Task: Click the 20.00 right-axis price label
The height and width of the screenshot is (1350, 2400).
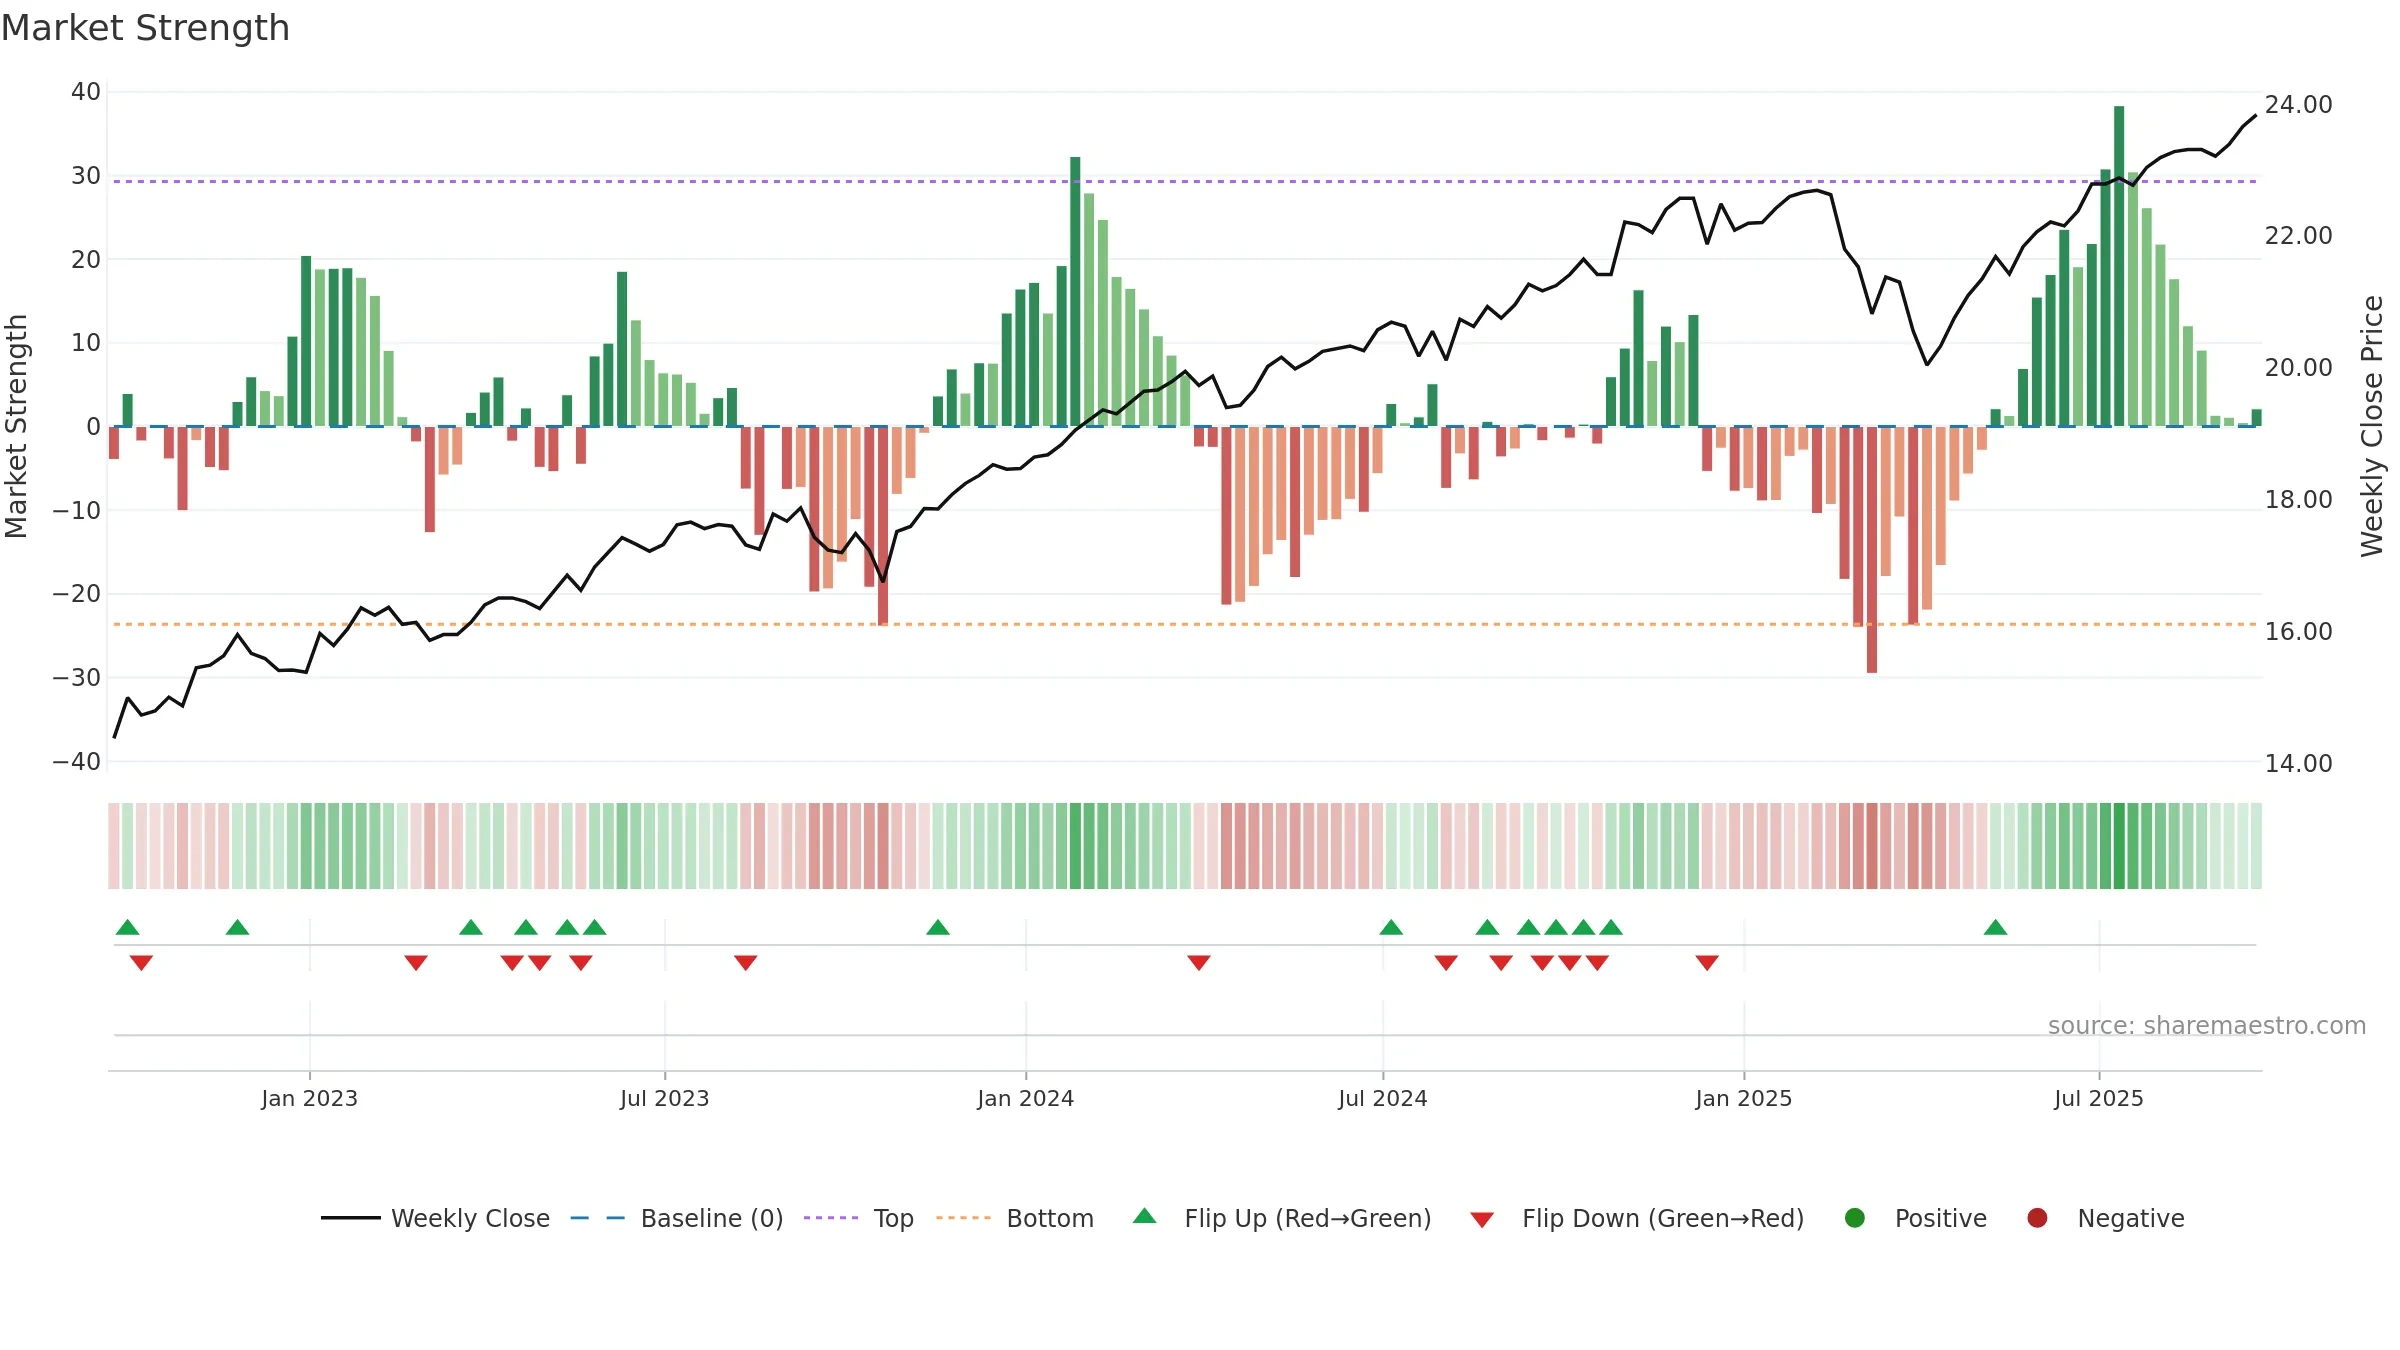Action: click(2298, 367)
